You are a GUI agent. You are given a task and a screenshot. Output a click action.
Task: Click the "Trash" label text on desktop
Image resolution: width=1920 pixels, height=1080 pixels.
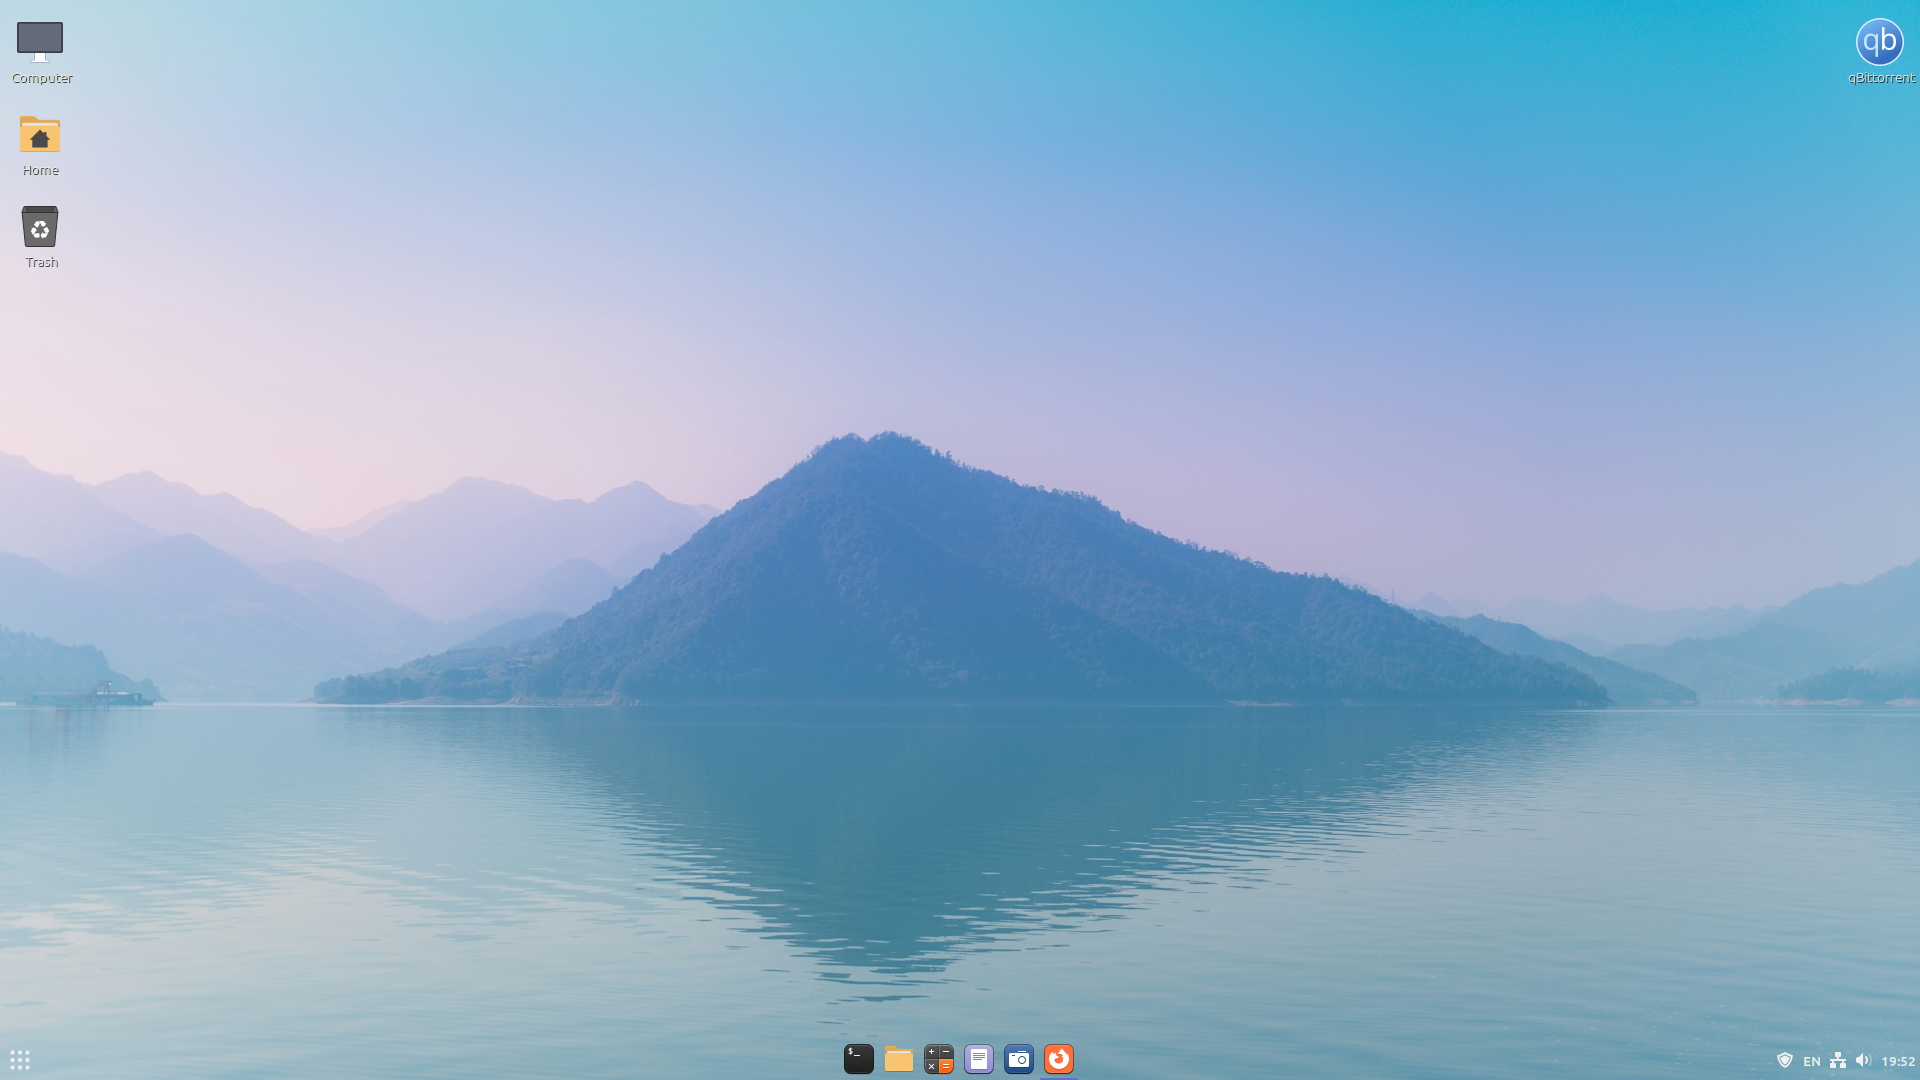(x=42, y=262)
